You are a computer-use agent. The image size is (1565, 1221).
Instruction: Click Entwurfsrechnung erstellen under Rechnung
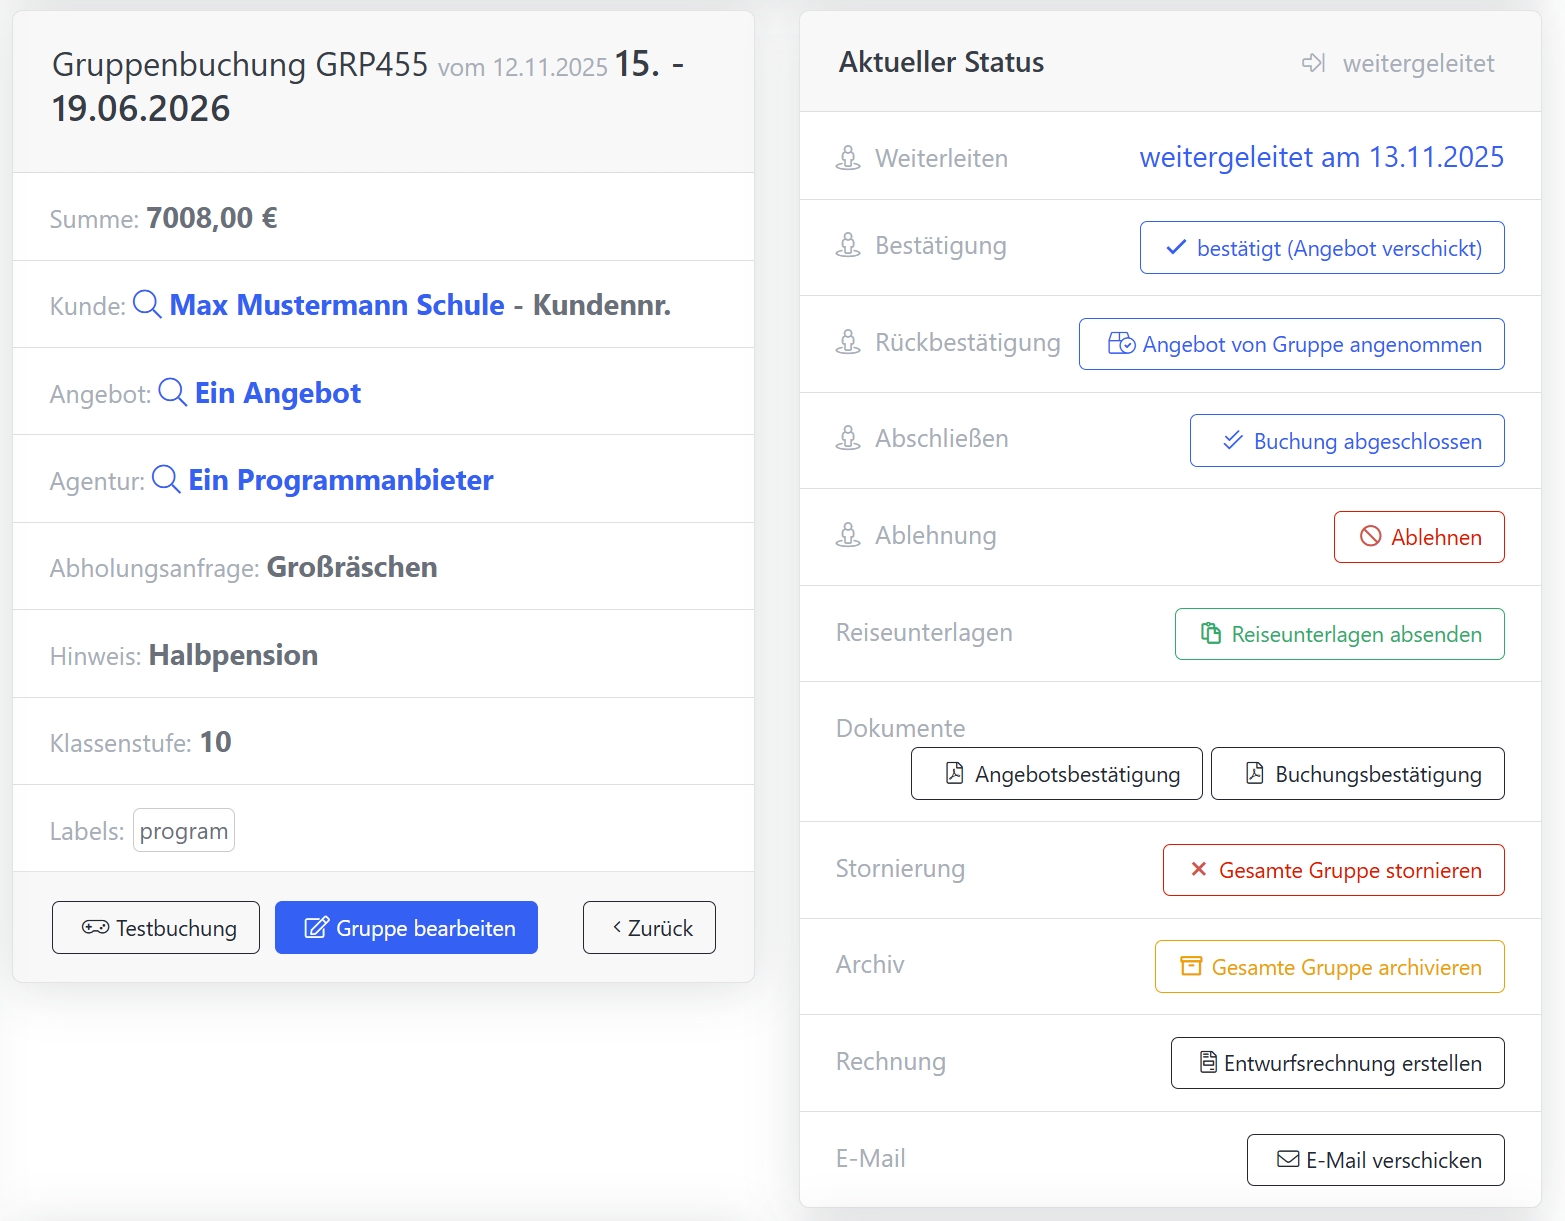(x=1337, y=1063)
